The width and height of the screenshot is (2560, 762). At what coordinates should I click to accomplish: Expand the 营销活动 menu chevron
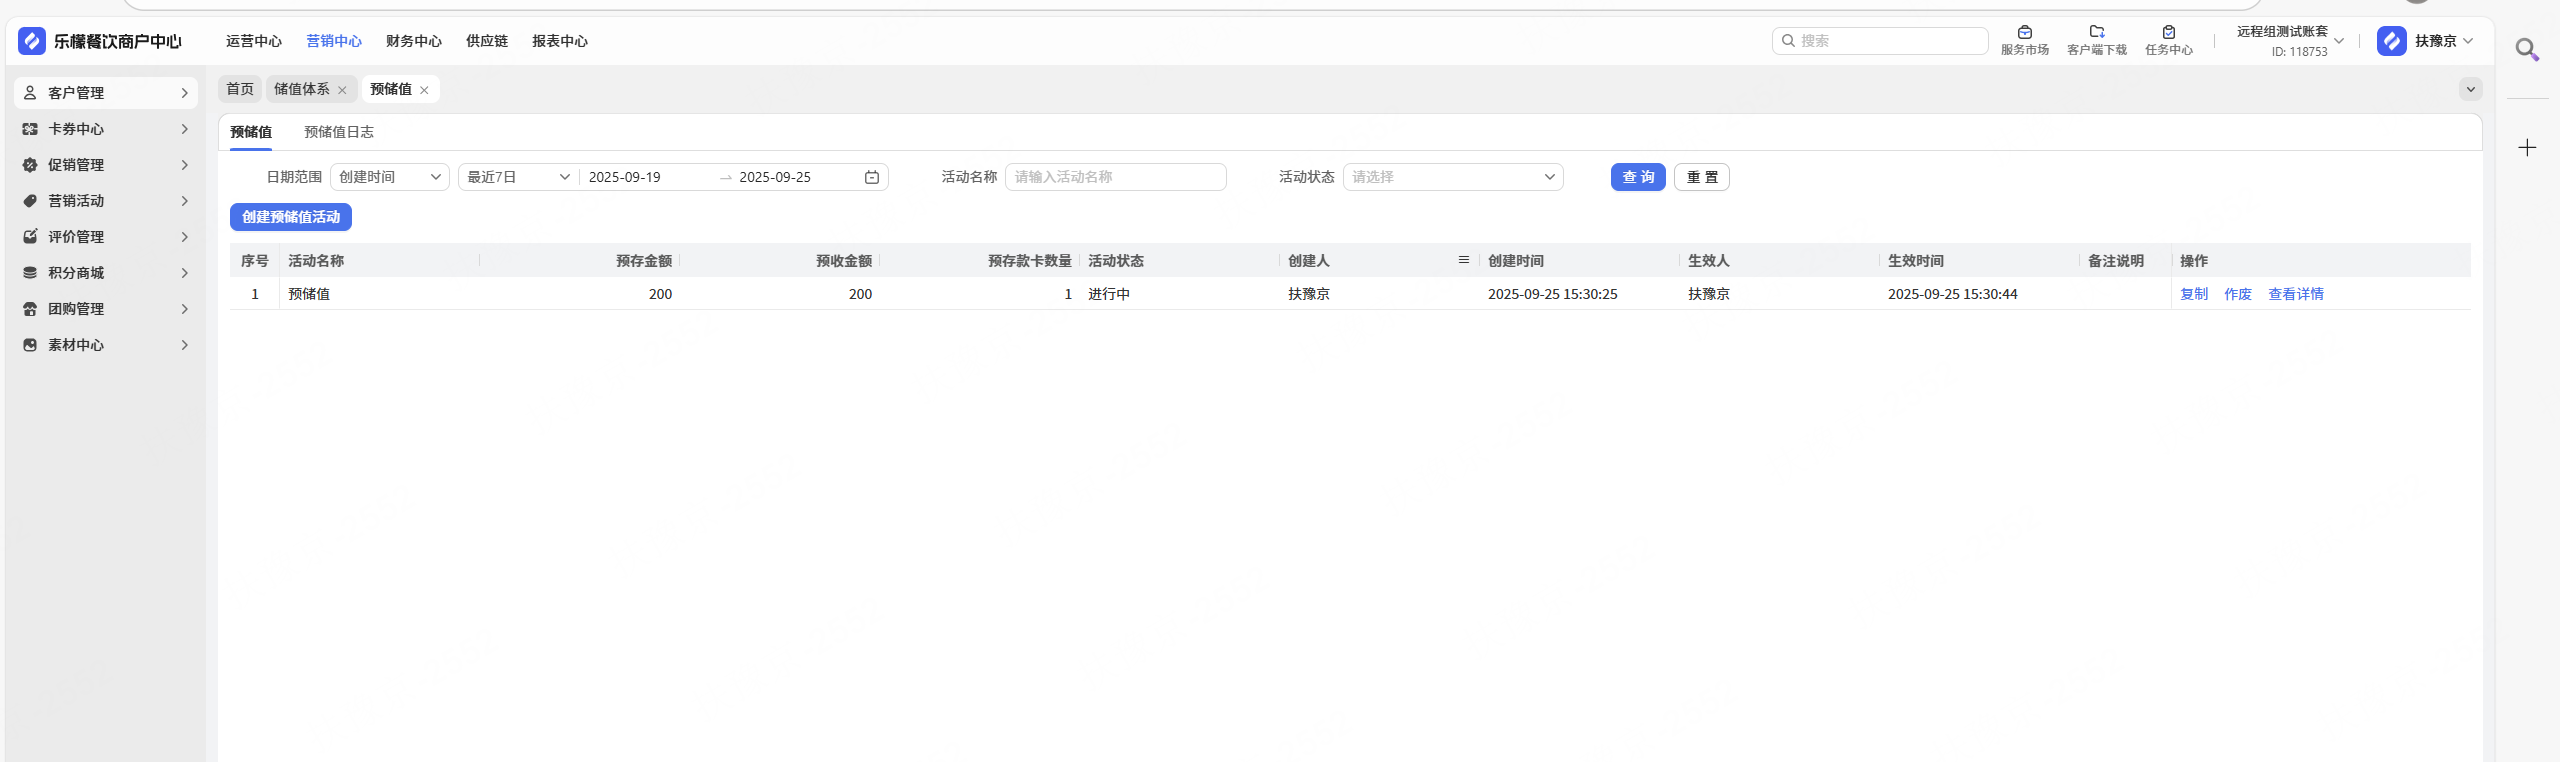(185, 201)
